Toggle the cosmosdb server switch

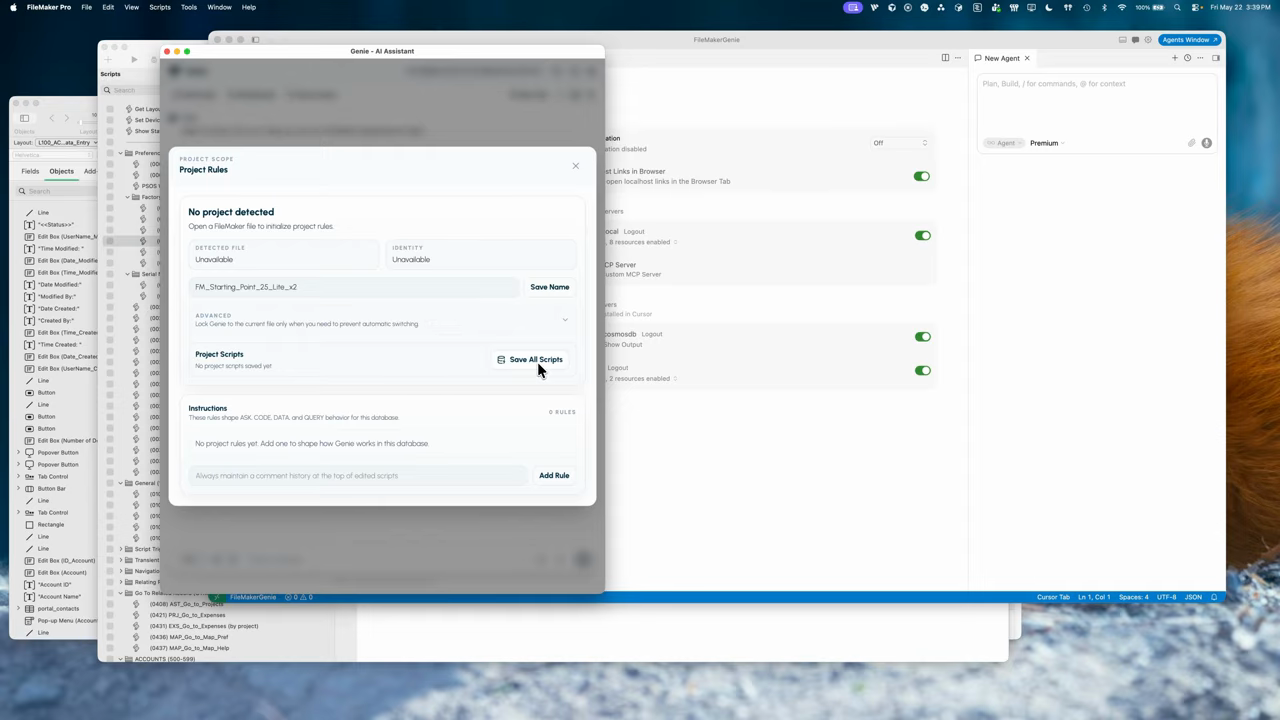pos(922,337)
